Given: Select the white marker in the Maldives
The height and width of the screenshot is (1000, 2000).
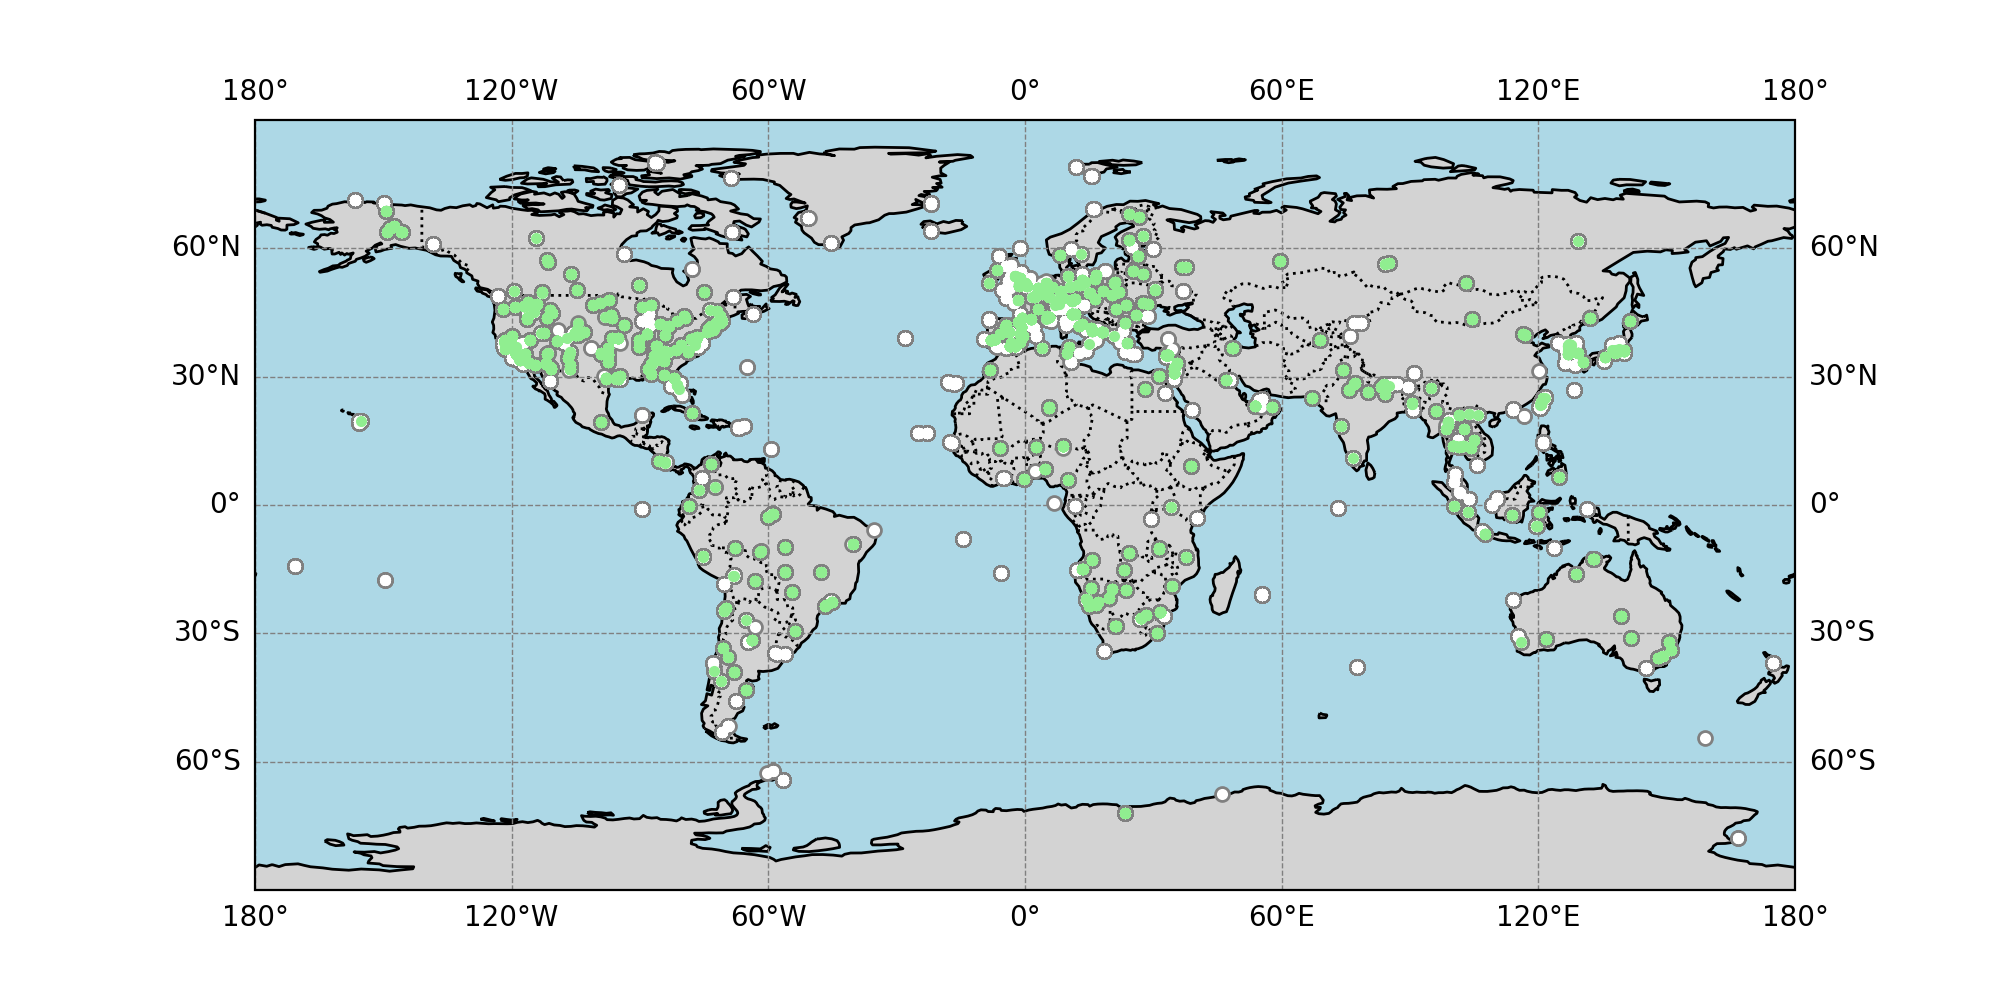Looking at the screenshot, I should click(x=1338, y=509).
